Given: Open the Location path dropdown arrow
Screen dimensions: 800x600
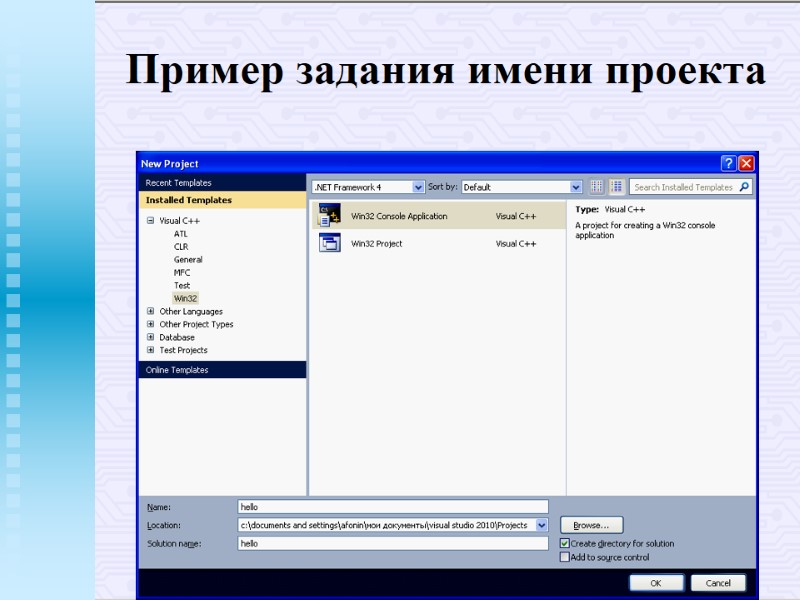Looking at the screenshot, I should (540, 525).
